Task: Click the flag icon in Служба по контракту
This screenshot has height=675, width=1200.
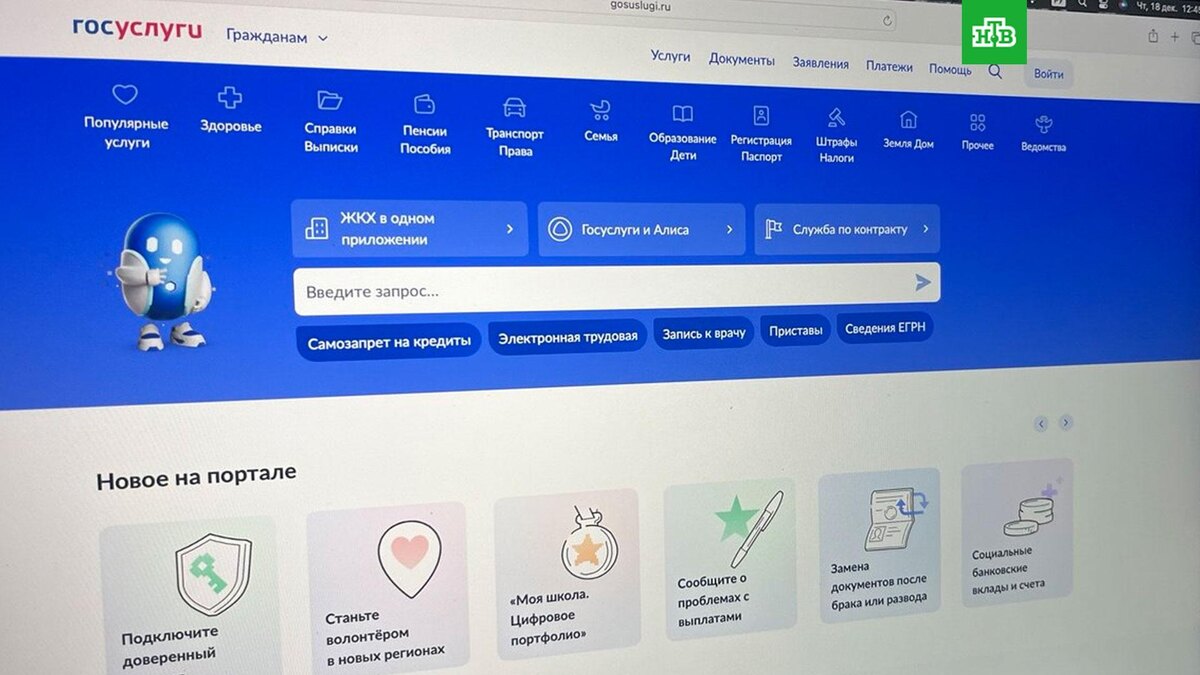Action: coord(774,229)
